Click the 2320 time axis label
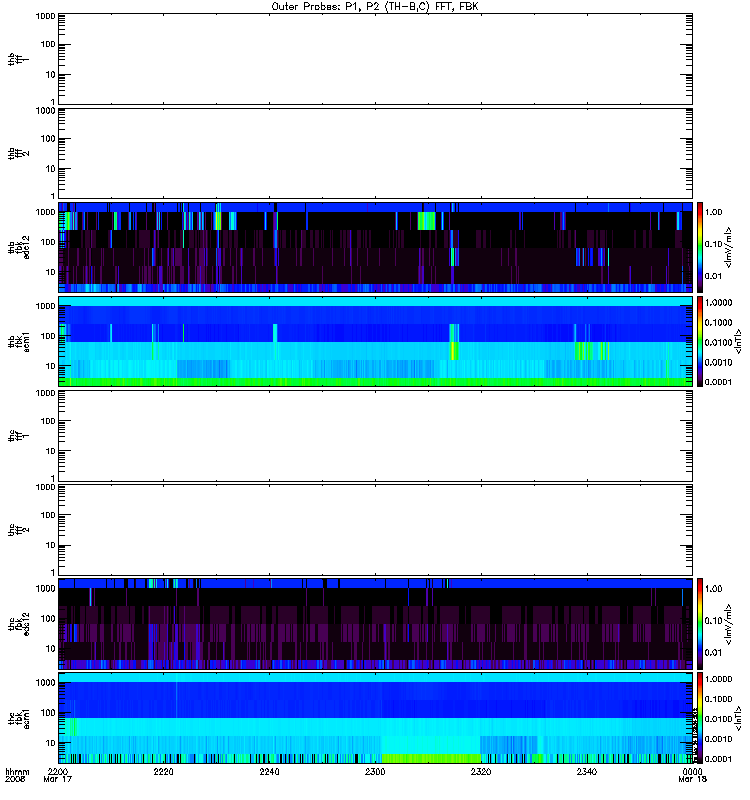The height and width of the screenshot is (800, 750). [481, 772]
